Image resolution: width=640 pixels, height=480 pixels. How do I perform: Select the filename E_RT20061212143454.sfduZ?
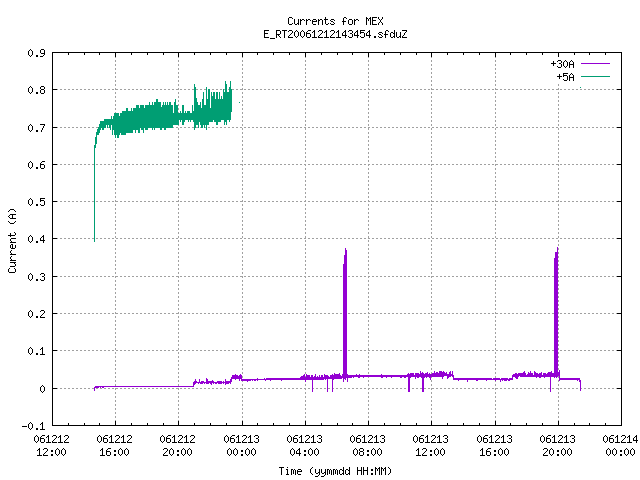click(x=335, y=34)
